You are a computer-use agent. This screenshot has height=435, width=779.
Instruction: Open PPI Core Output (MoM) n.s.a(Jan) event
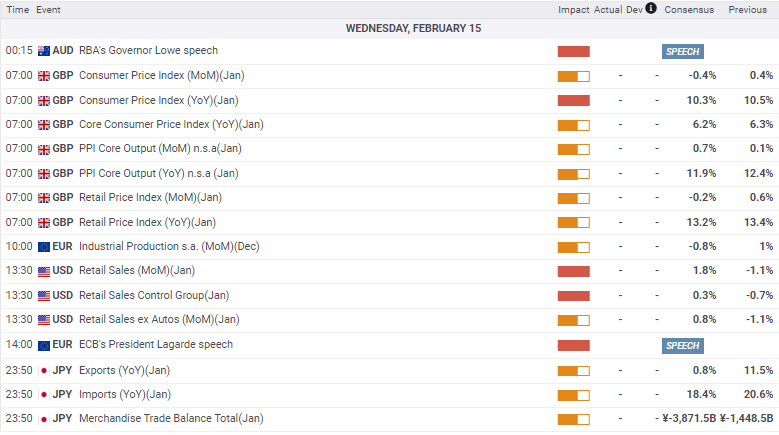click(160, 148)
